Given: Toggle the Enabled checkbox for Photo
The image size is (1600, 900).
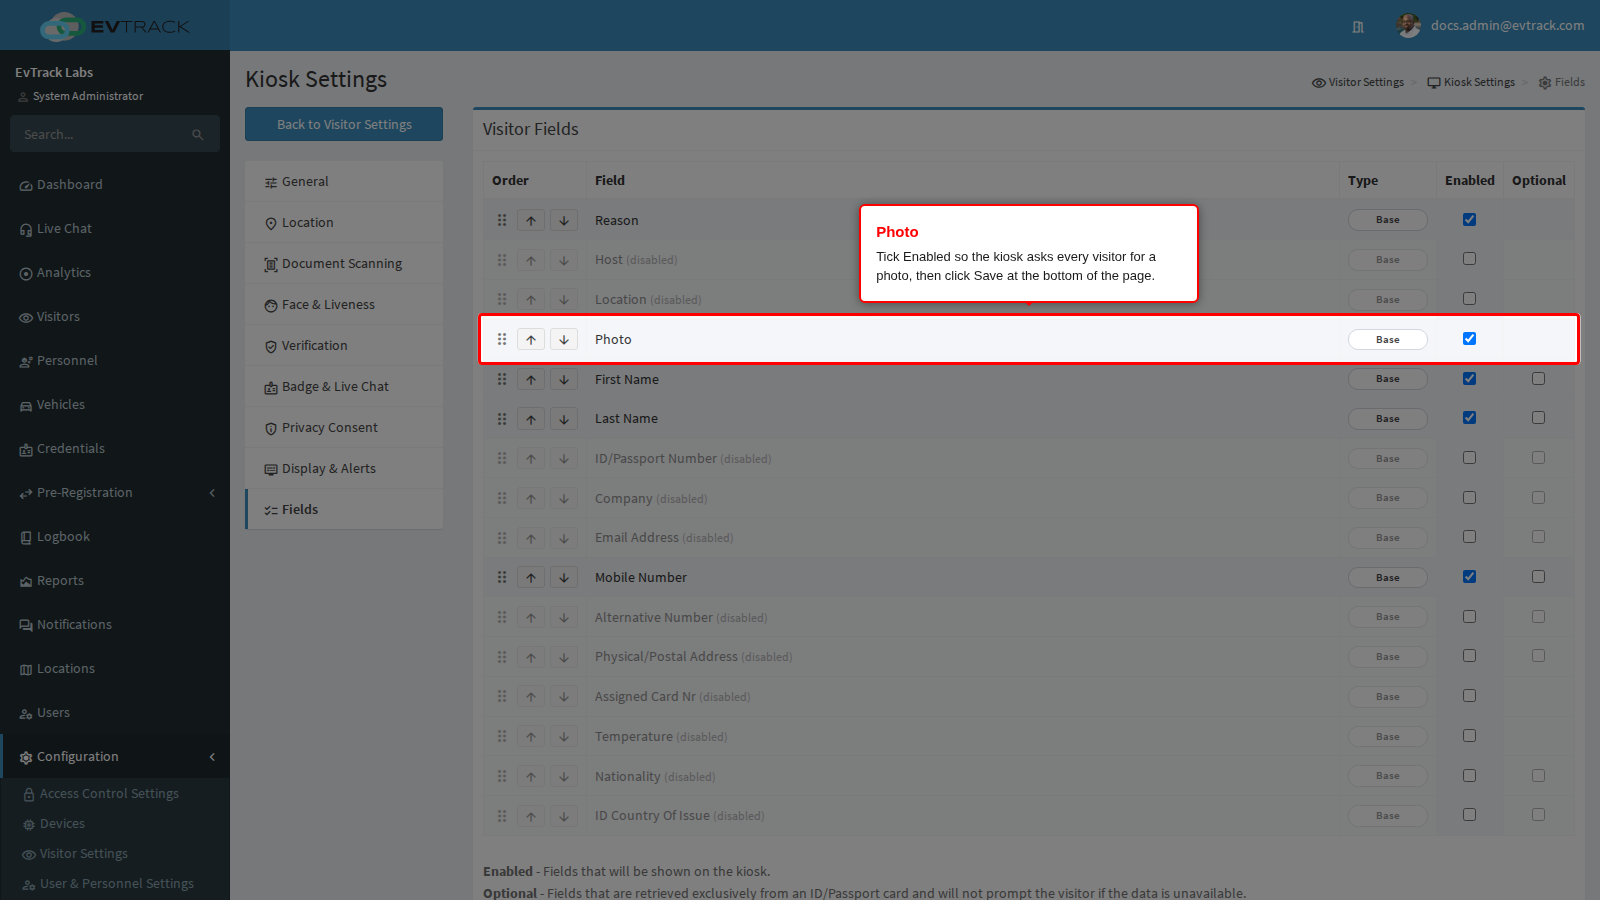Looking at the screenshot, I should 1469,339.
